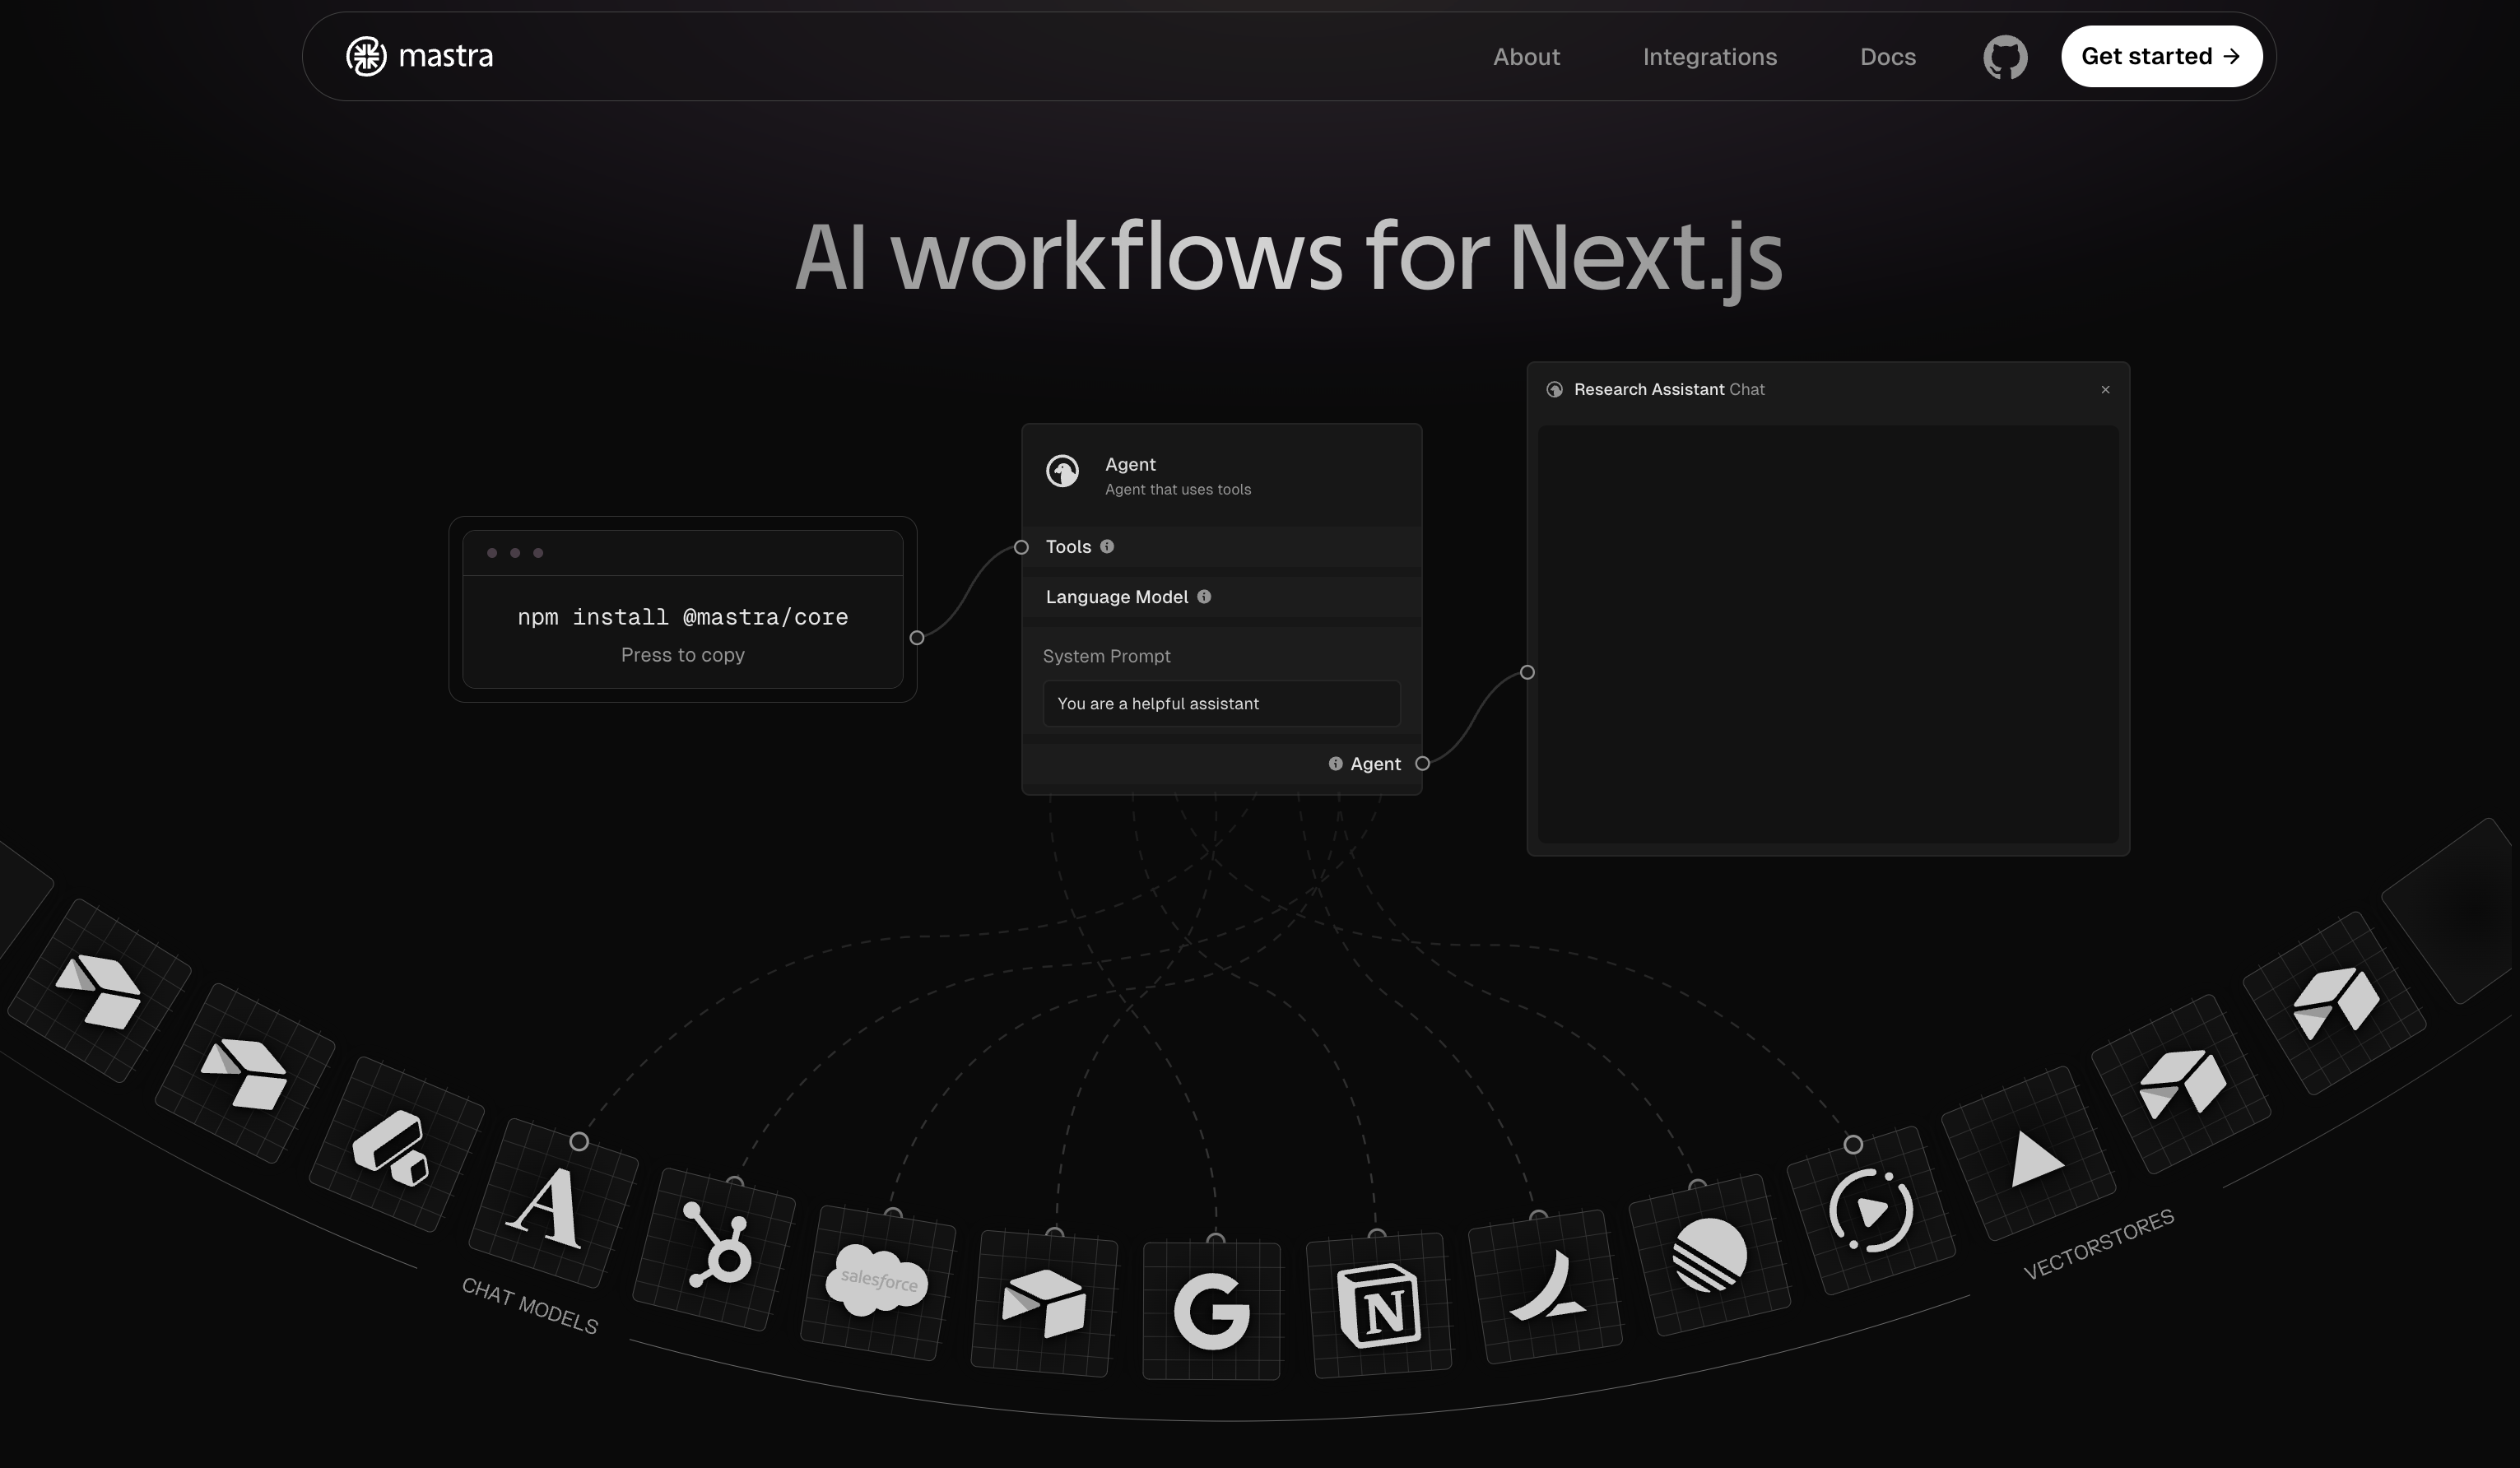Click the angled block tile left of Anthropic
Viewport: 2520px width, 1468px height.
396,1144
